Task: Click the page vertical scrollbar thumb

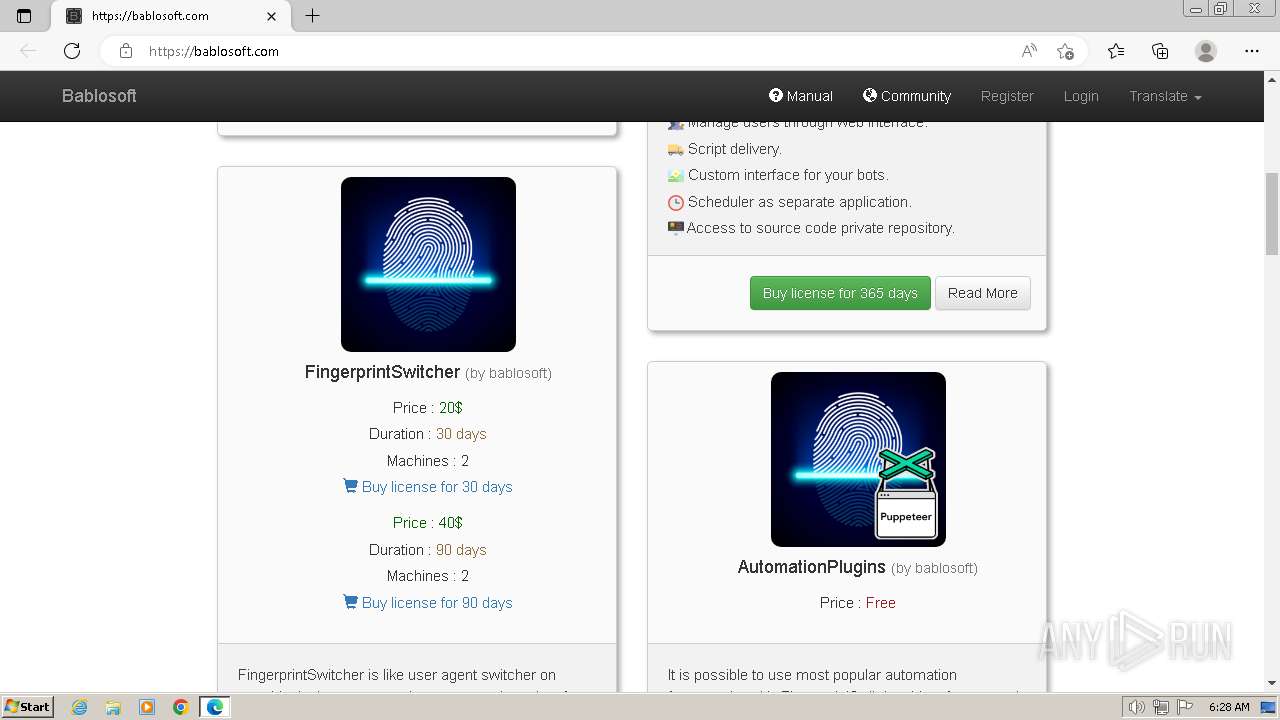Action: [x=1271, y=213]
